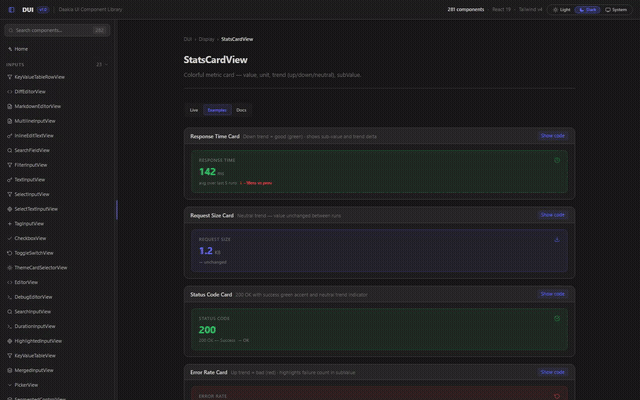Image resolution: width=640 pixels, height=400 pixels.
Task: Click the sidebar scrollbar thumb
Action: 117,210
